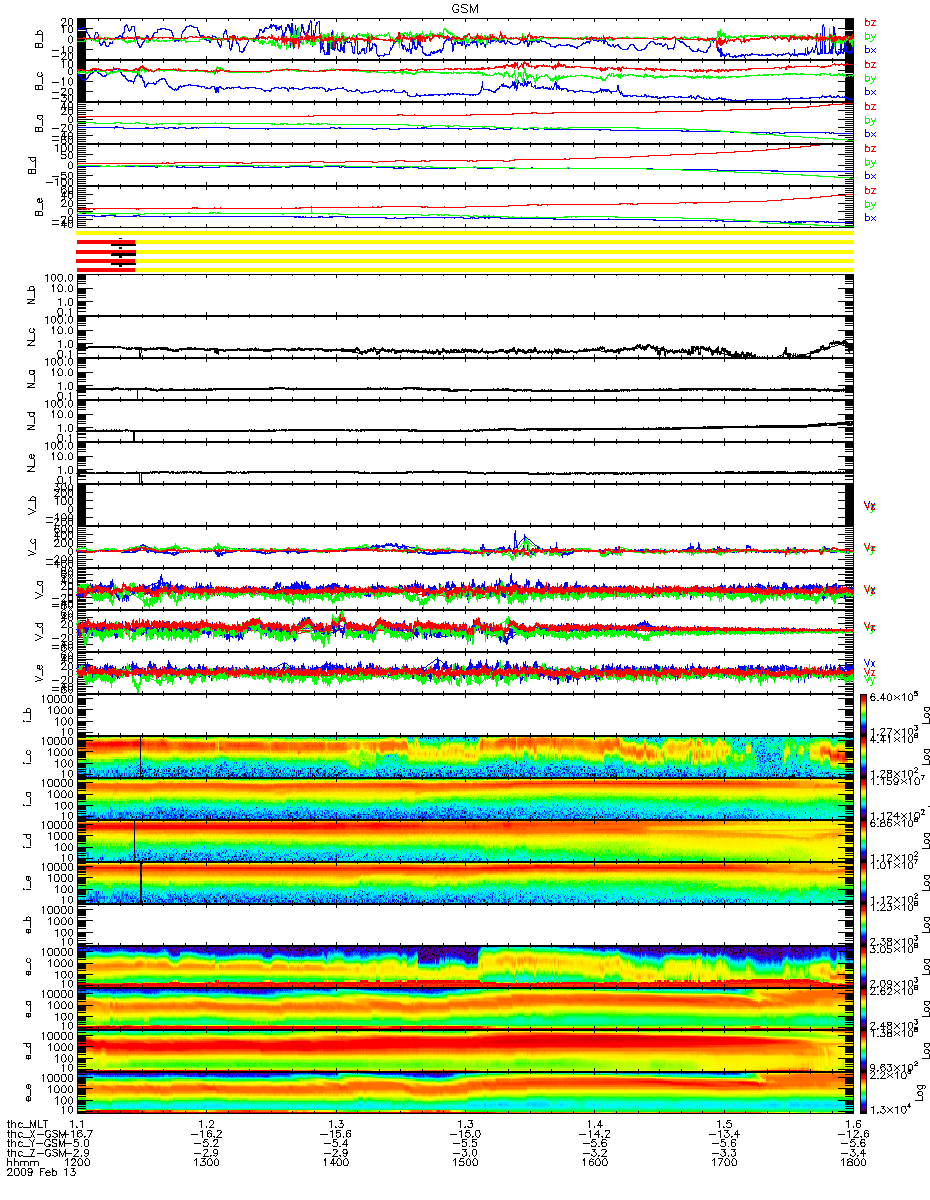This screenshot has width=930, height=1200.
Task: Click the Z-GSM value -3.0
Action: coord(465,1153)
